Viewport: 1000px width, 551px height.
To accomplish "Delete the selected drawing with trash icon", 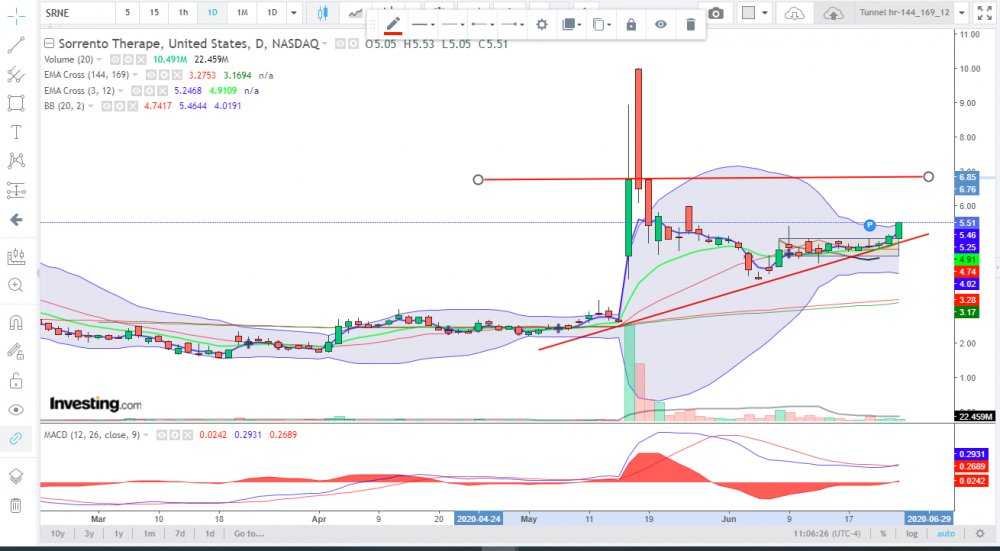I will [690, 25].
